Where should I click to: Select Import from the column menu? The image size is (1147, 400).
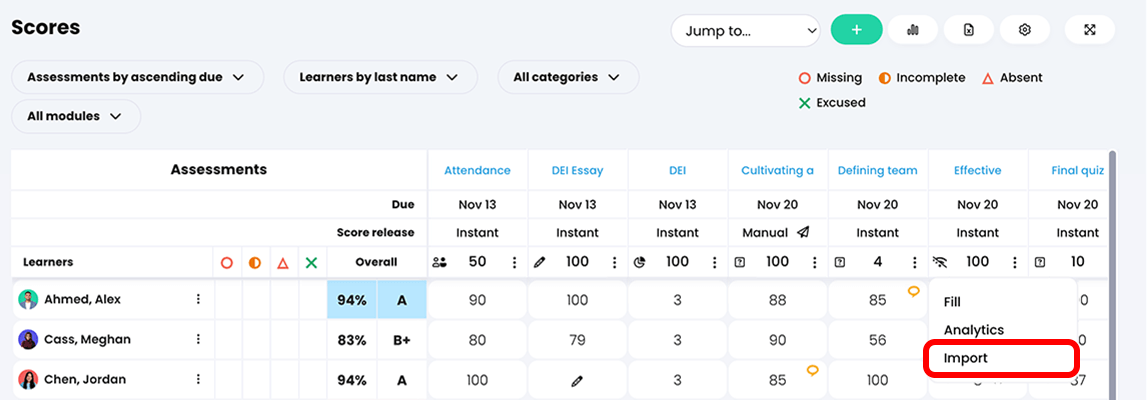point(966,358)
